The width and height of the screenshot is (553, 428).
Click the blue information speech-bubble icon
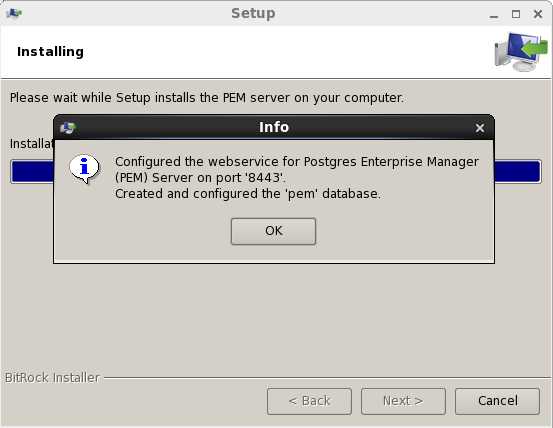(84, 169)
